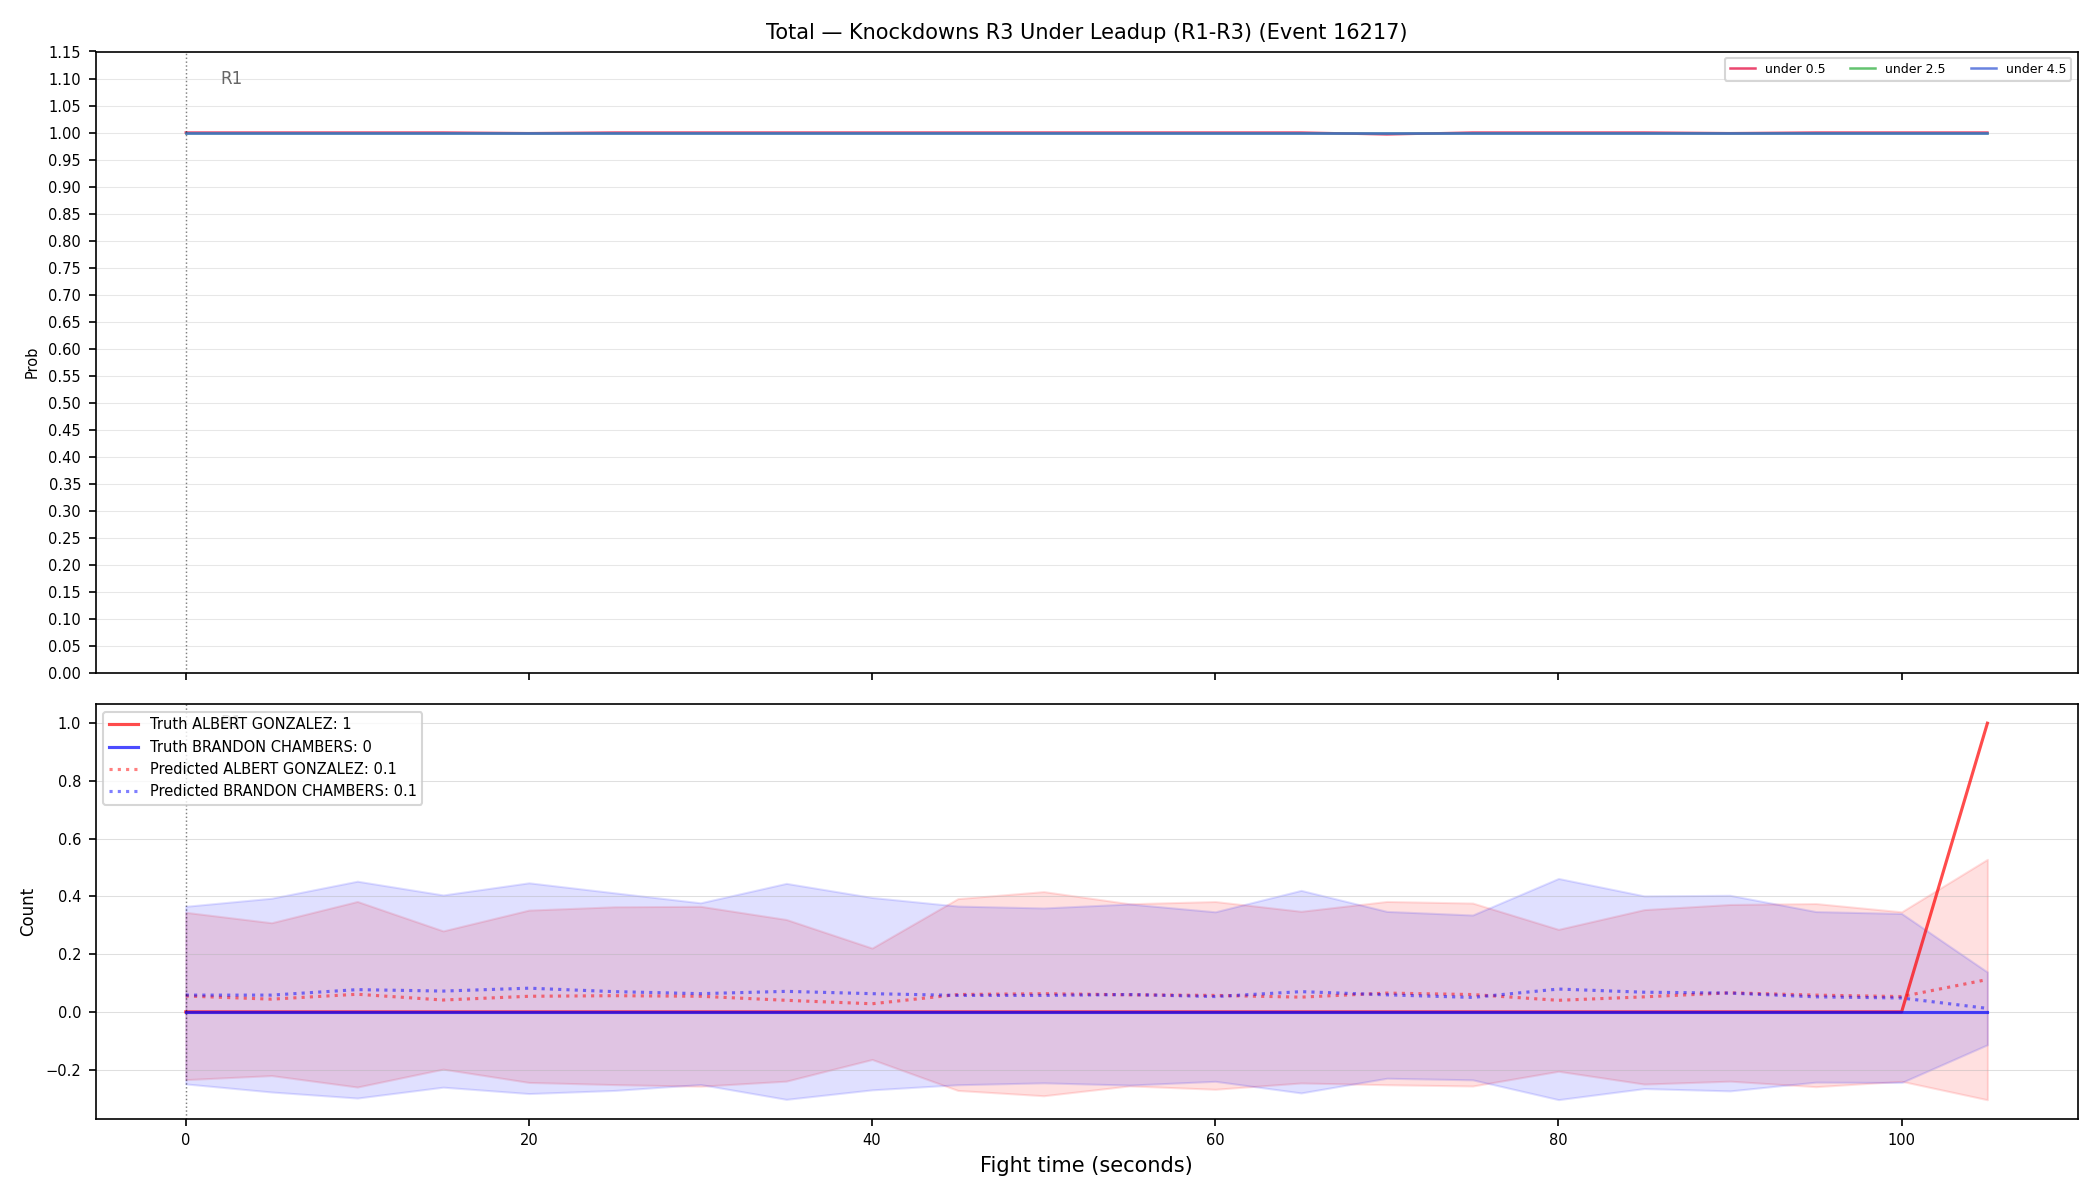Click the 'Prob' y-axis label
The image size is (2100, 1200).
(31, 363)
